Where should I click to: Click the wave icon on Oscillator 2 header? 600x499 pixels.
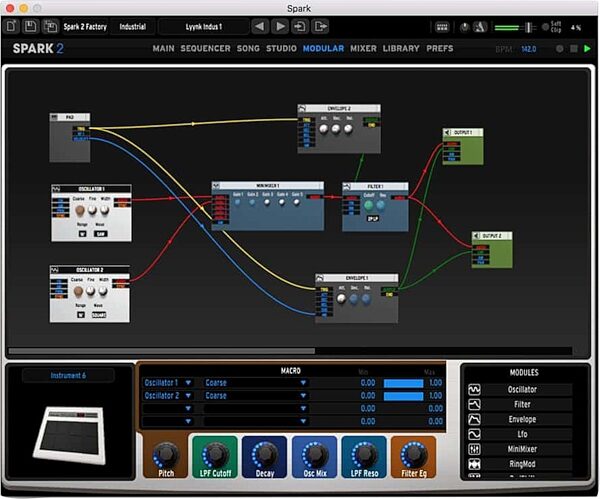click(55, 270)
